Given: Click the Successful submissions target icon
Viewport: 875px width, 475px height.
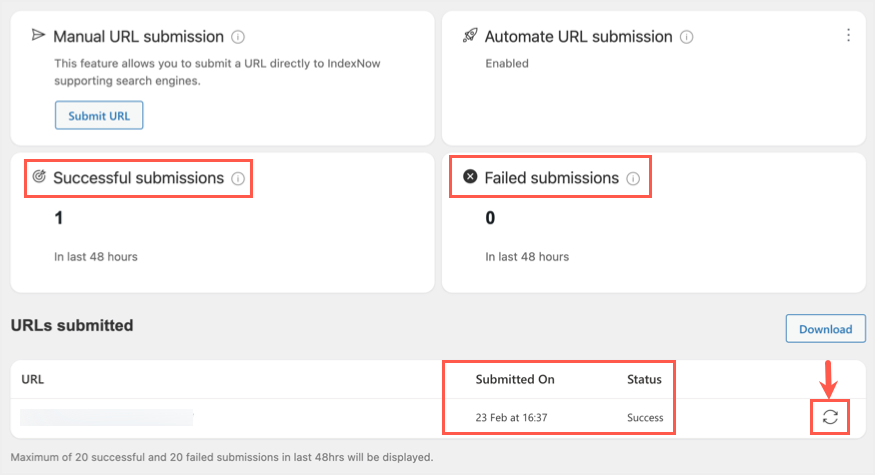Looking at the screenshot, I should (x=39, y=177).
